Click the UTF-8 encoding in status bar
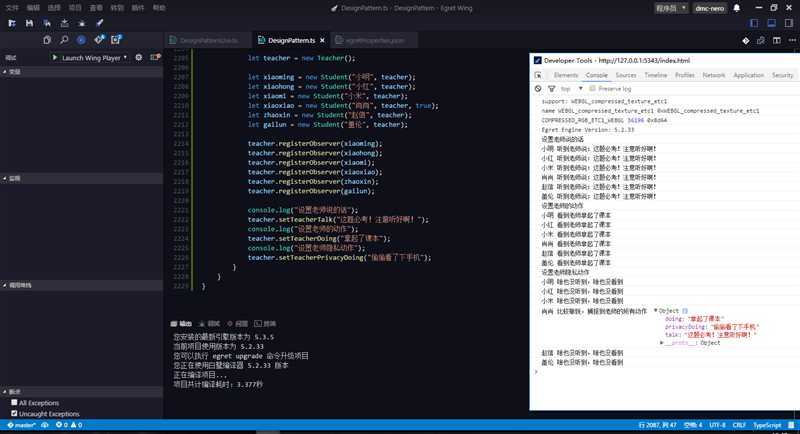 (717, 425)
